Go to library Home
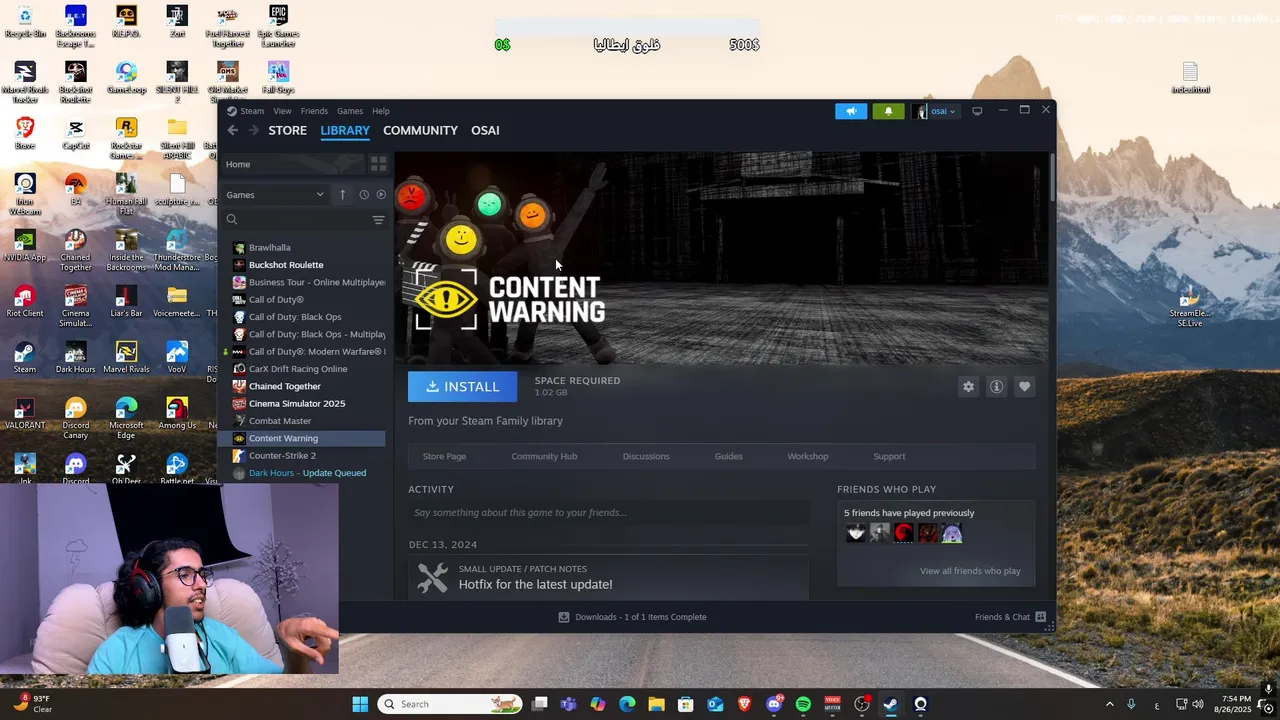The width and height of the screenshot is (1280, 720). click(238, 164)
